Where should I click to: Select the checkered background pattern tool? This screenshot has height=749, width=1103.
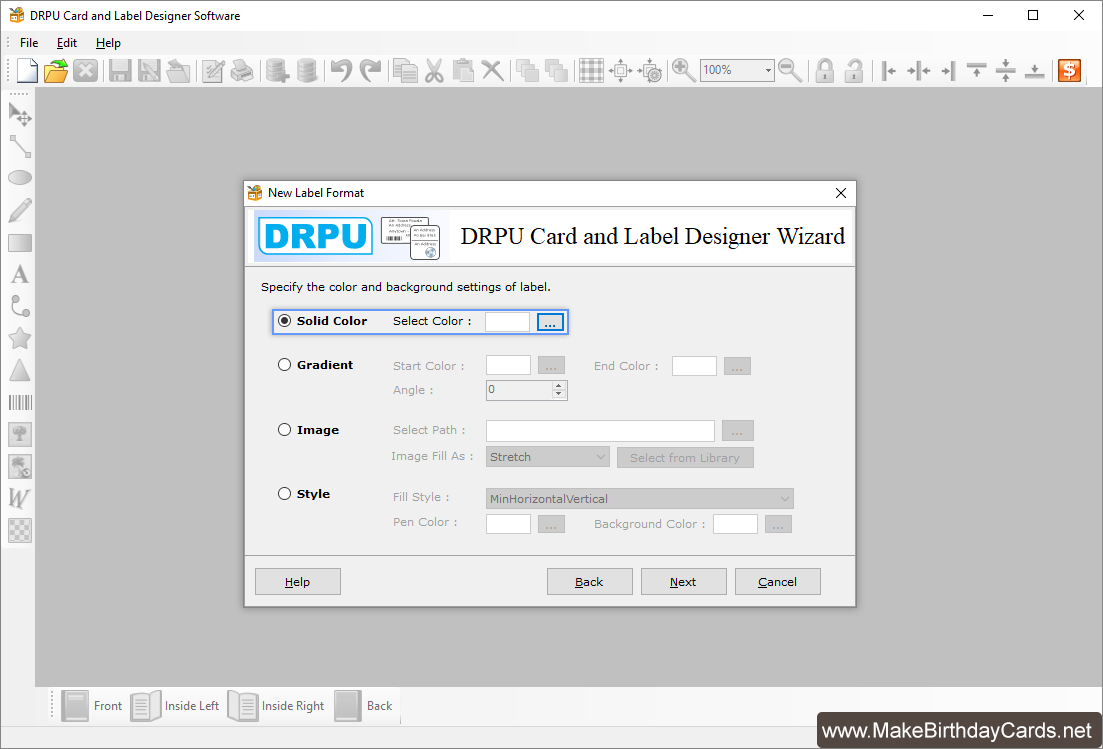point(20,530)
